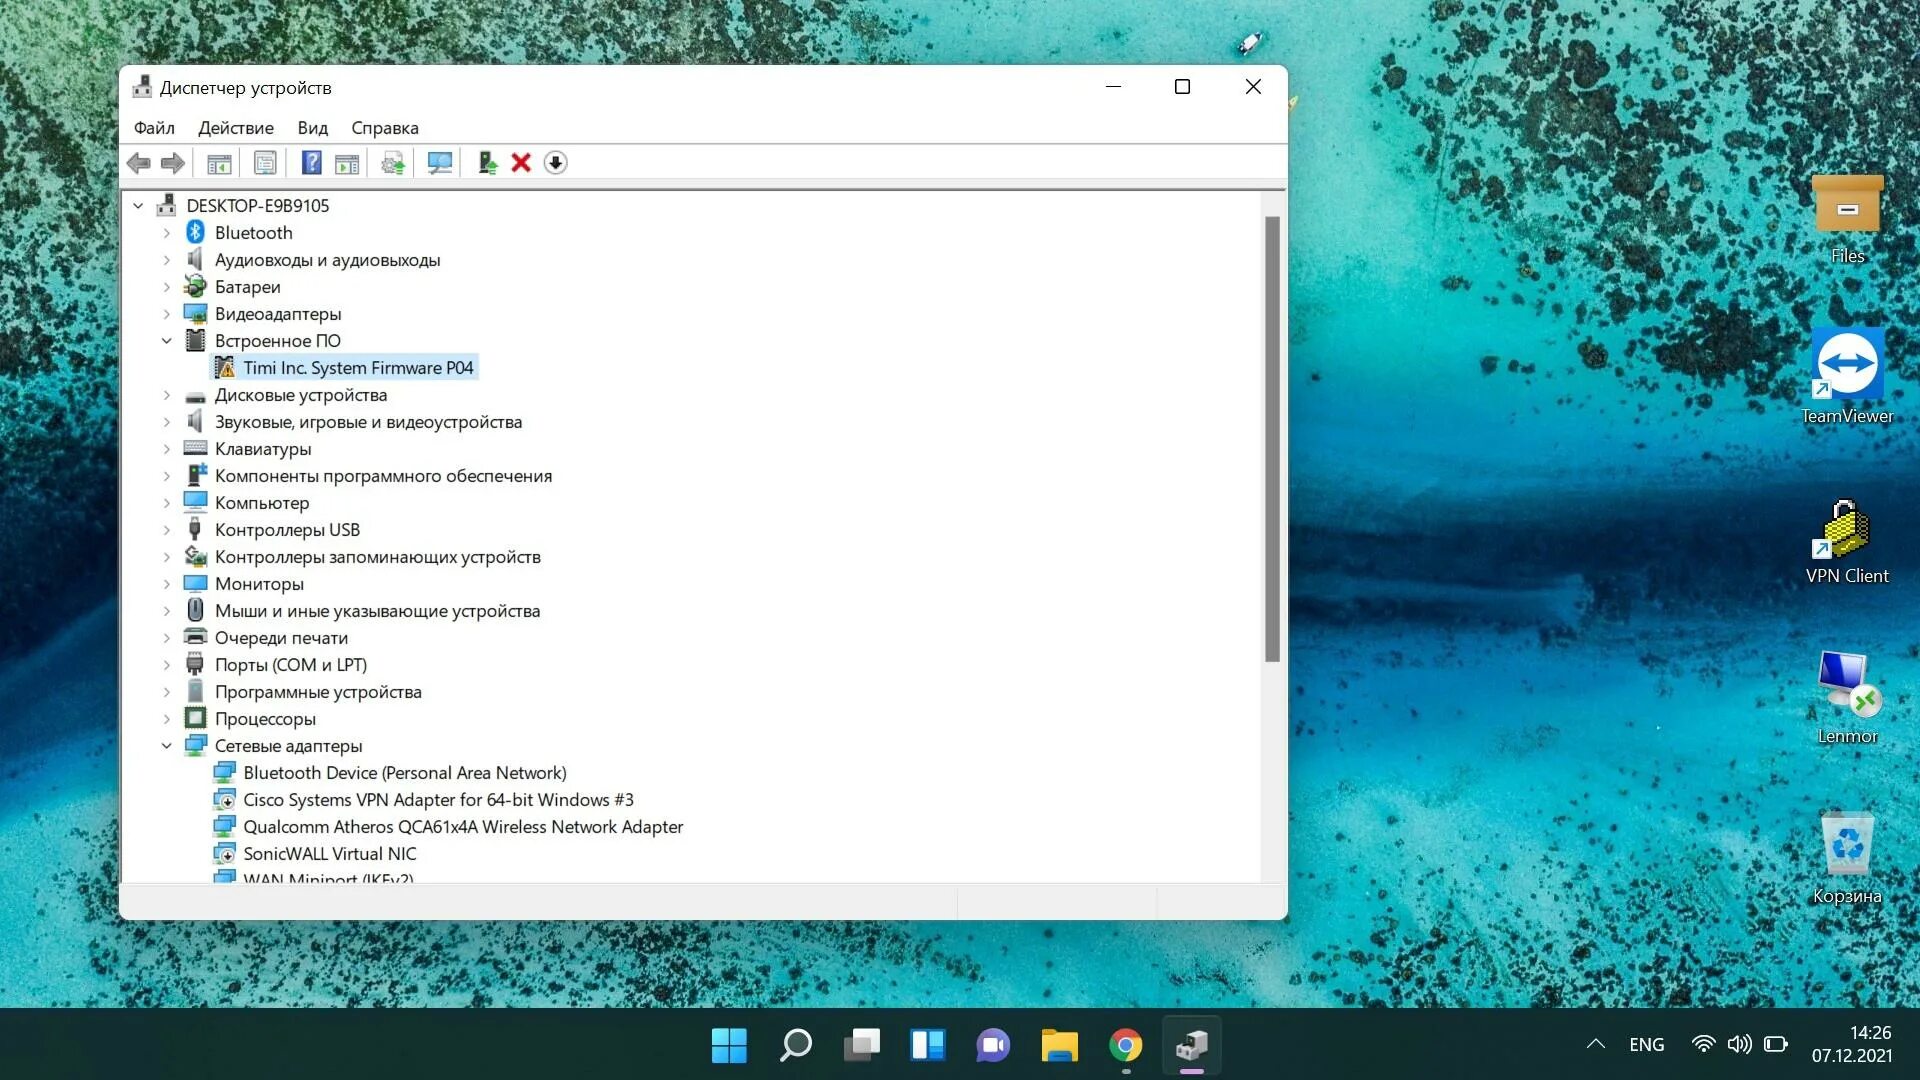Select Timi Inc. System Firmware P04 device

pyautogui.click(x=358, y=368)
